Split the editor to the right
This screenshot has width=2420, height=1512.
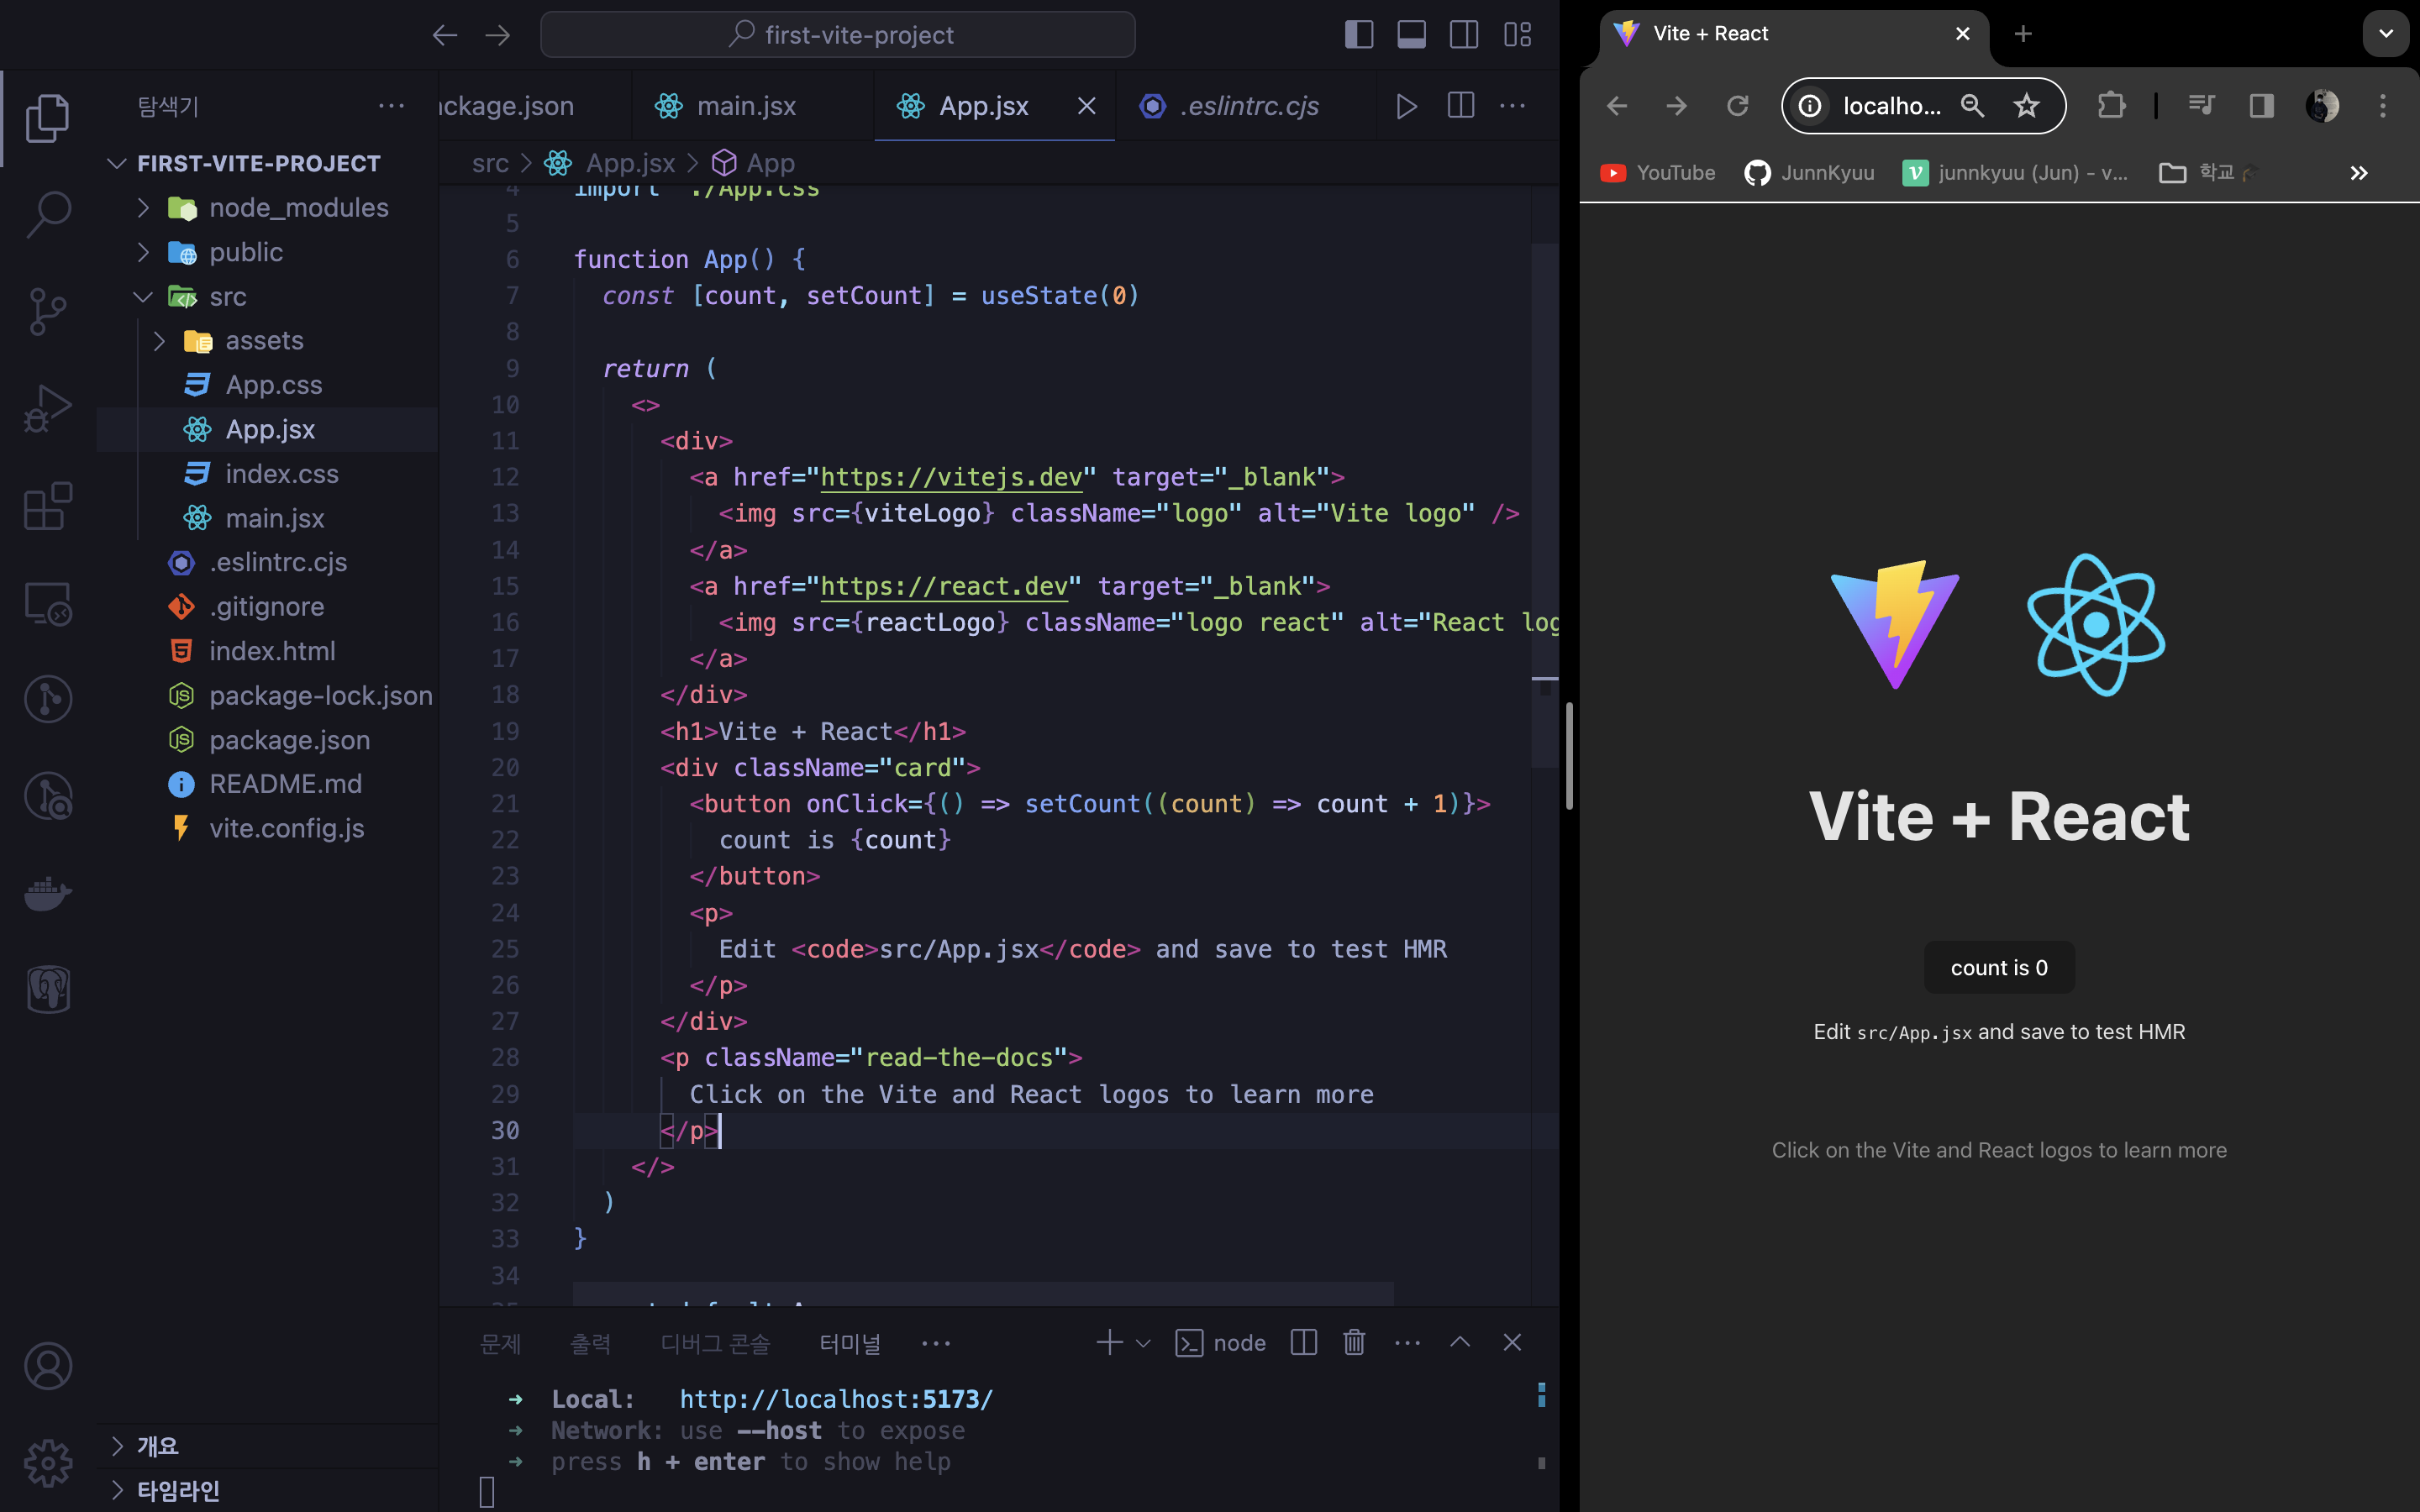(1460, 106)
